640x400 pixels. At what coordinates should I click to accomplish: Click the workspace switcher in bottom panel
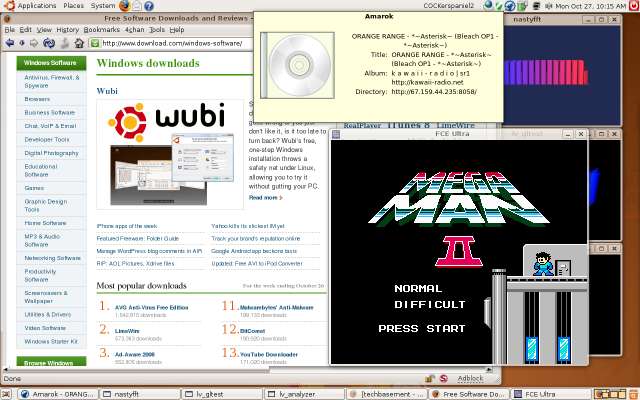[612, 394]
